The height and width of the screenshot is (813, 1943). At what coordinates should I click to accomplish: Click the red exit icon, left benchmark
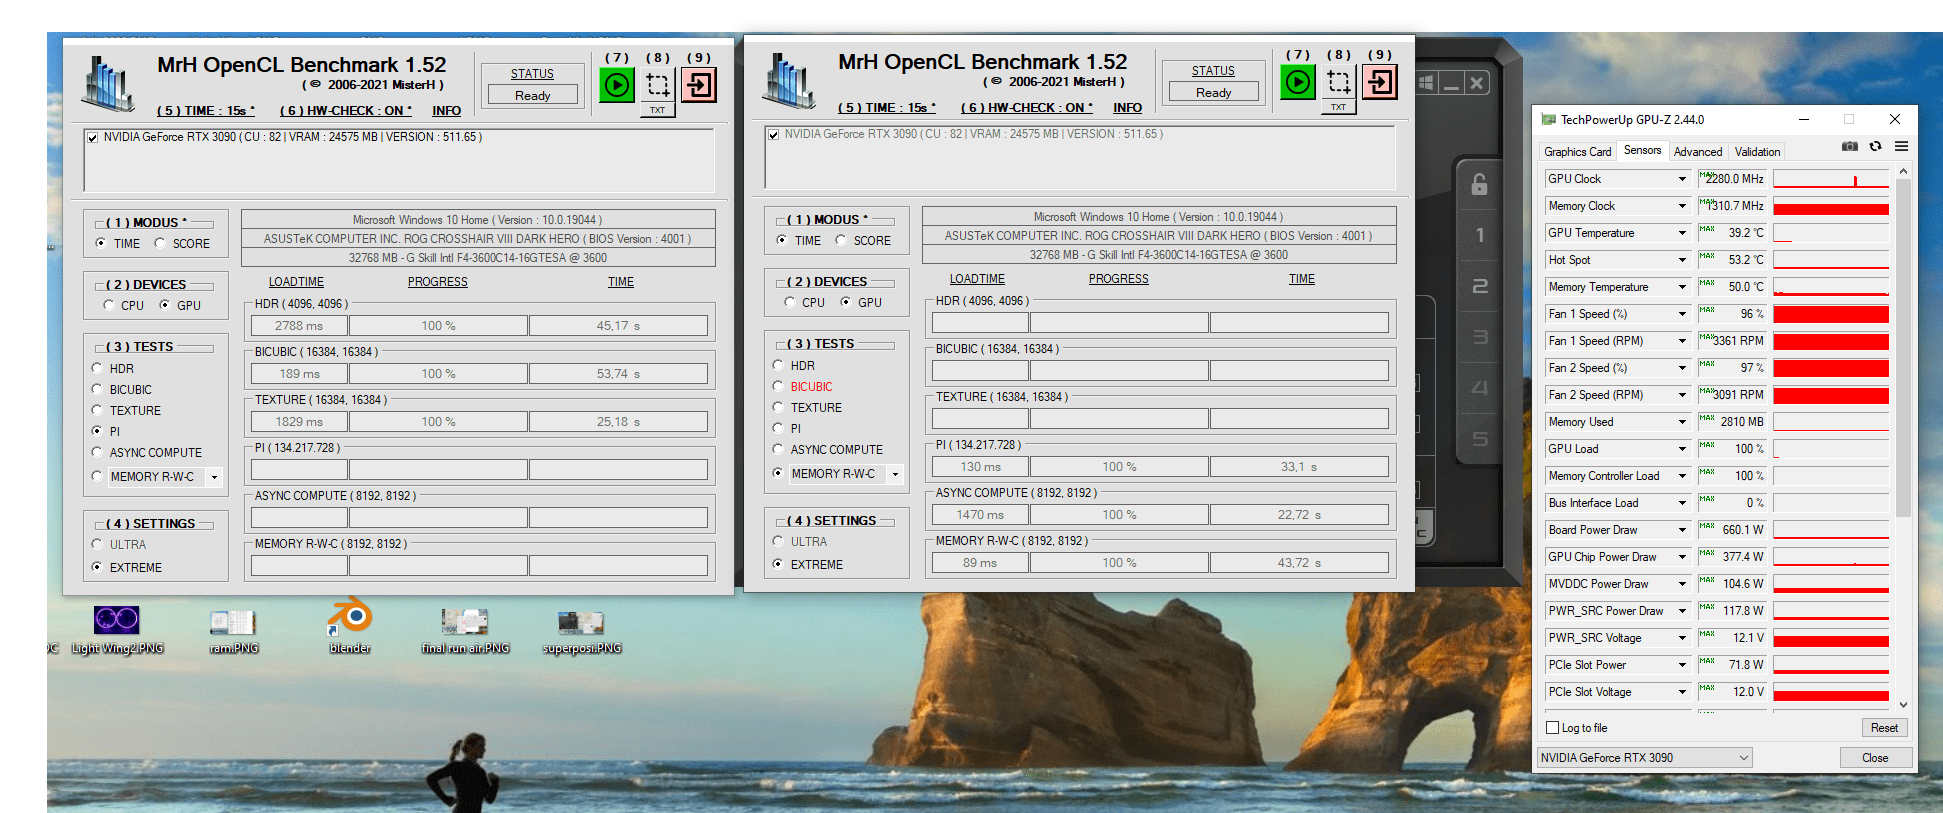coord(699,85)
